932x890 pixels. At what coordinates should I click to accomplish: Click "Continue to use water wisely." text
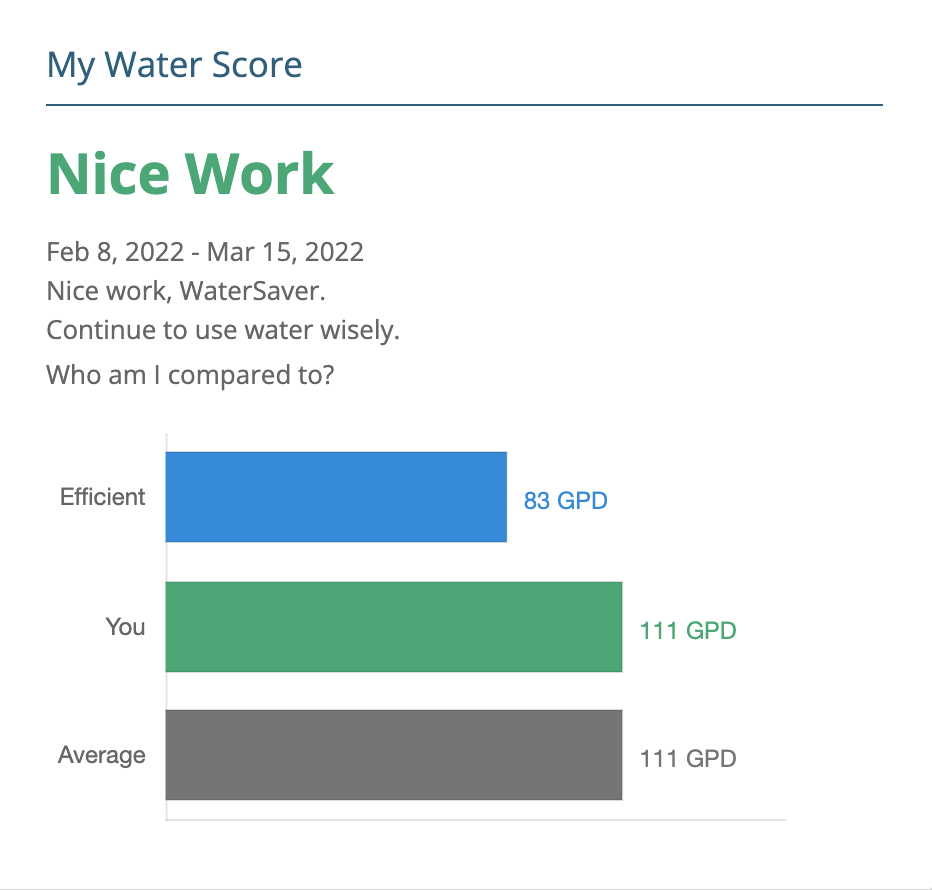(x=223, y=331)
